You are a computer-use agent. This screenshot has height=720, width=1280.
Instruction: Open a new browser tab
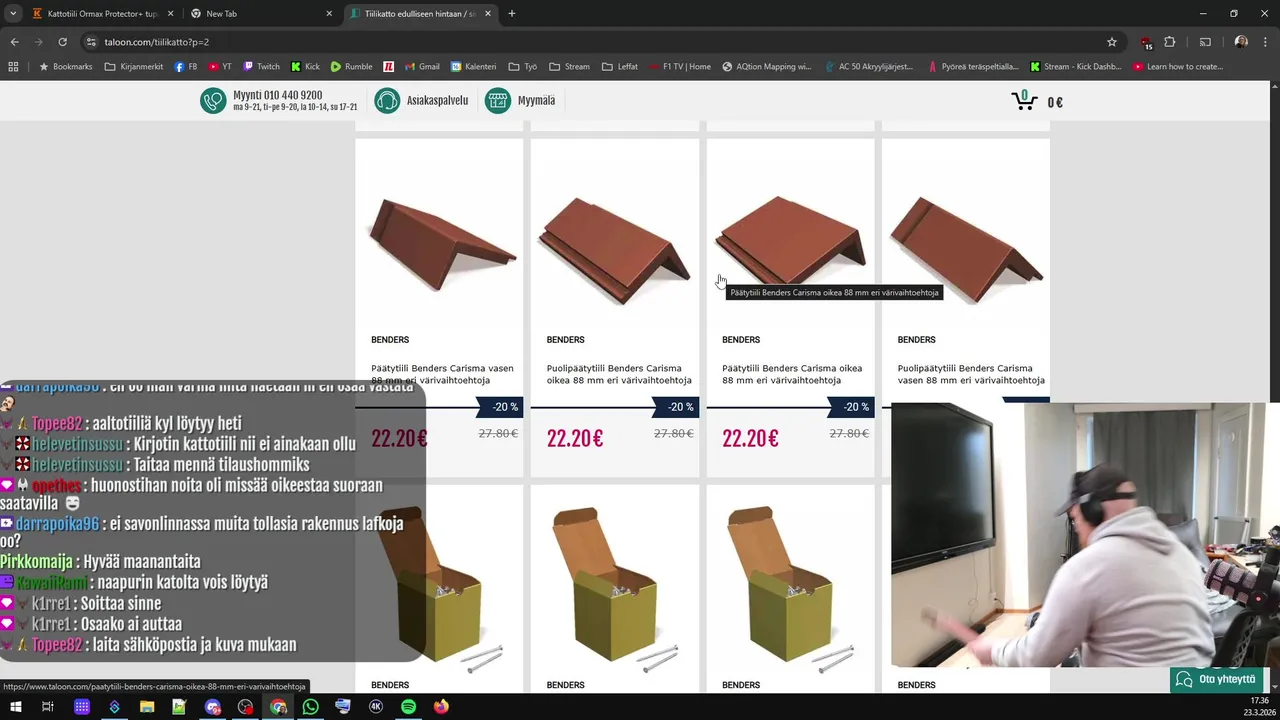click(512, 14)
